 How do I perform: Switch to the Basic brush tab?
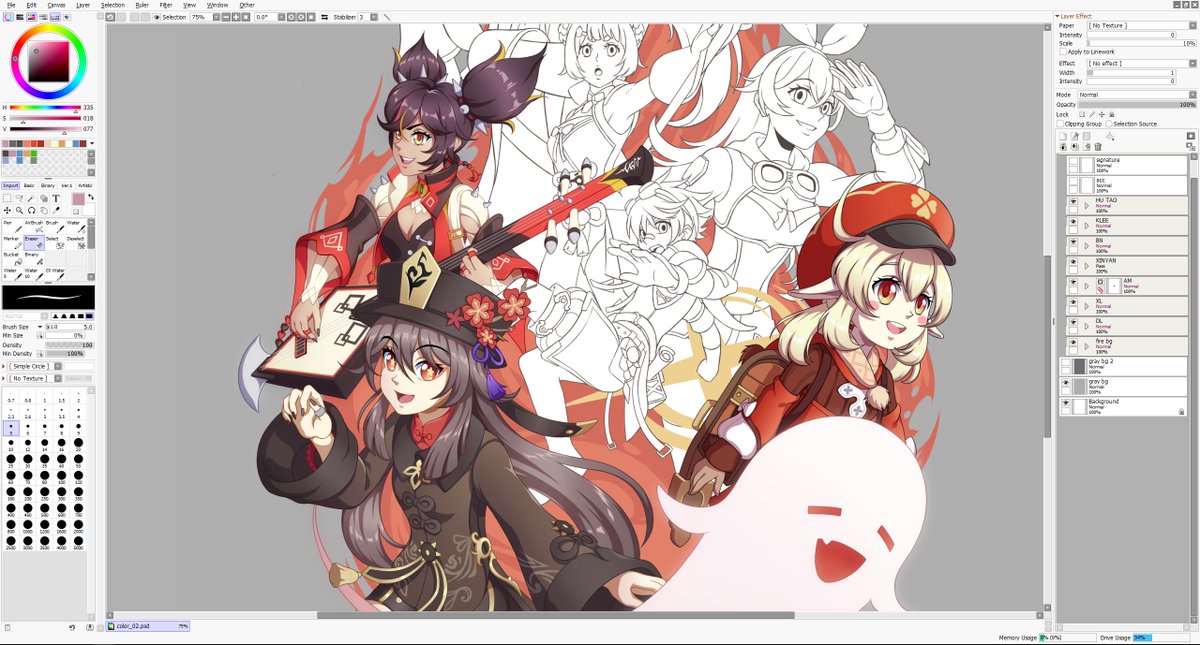29,185
